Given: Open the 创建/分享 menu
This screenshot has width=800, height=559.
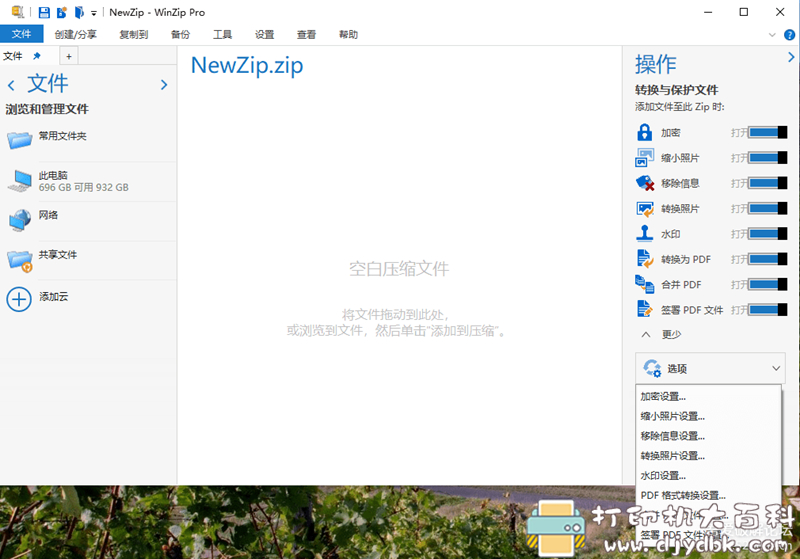Looking at the screenshot, I should 76,34.
